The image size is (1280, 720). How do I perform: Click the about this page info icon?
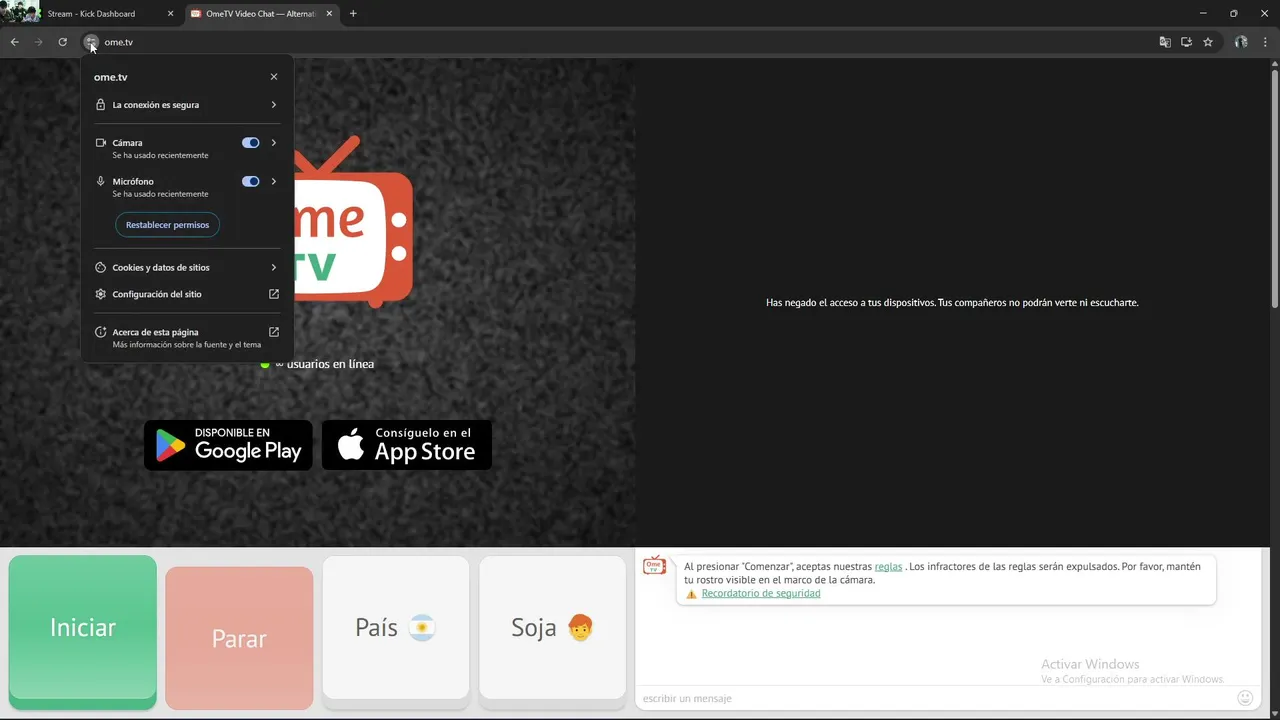[100, 332]
